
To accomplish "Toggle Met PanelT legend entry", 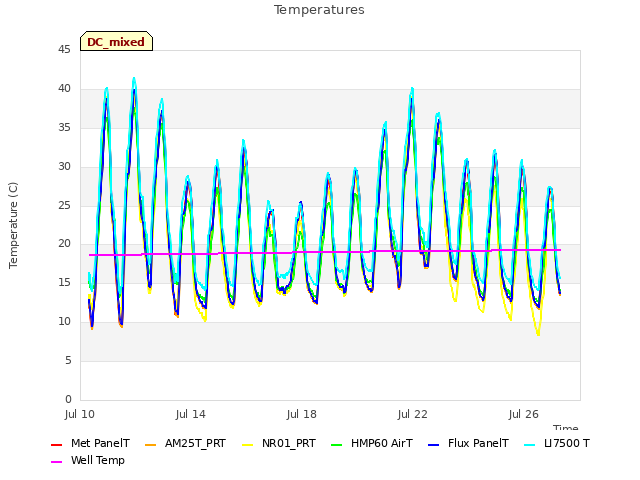I will (x=90, y=443).
